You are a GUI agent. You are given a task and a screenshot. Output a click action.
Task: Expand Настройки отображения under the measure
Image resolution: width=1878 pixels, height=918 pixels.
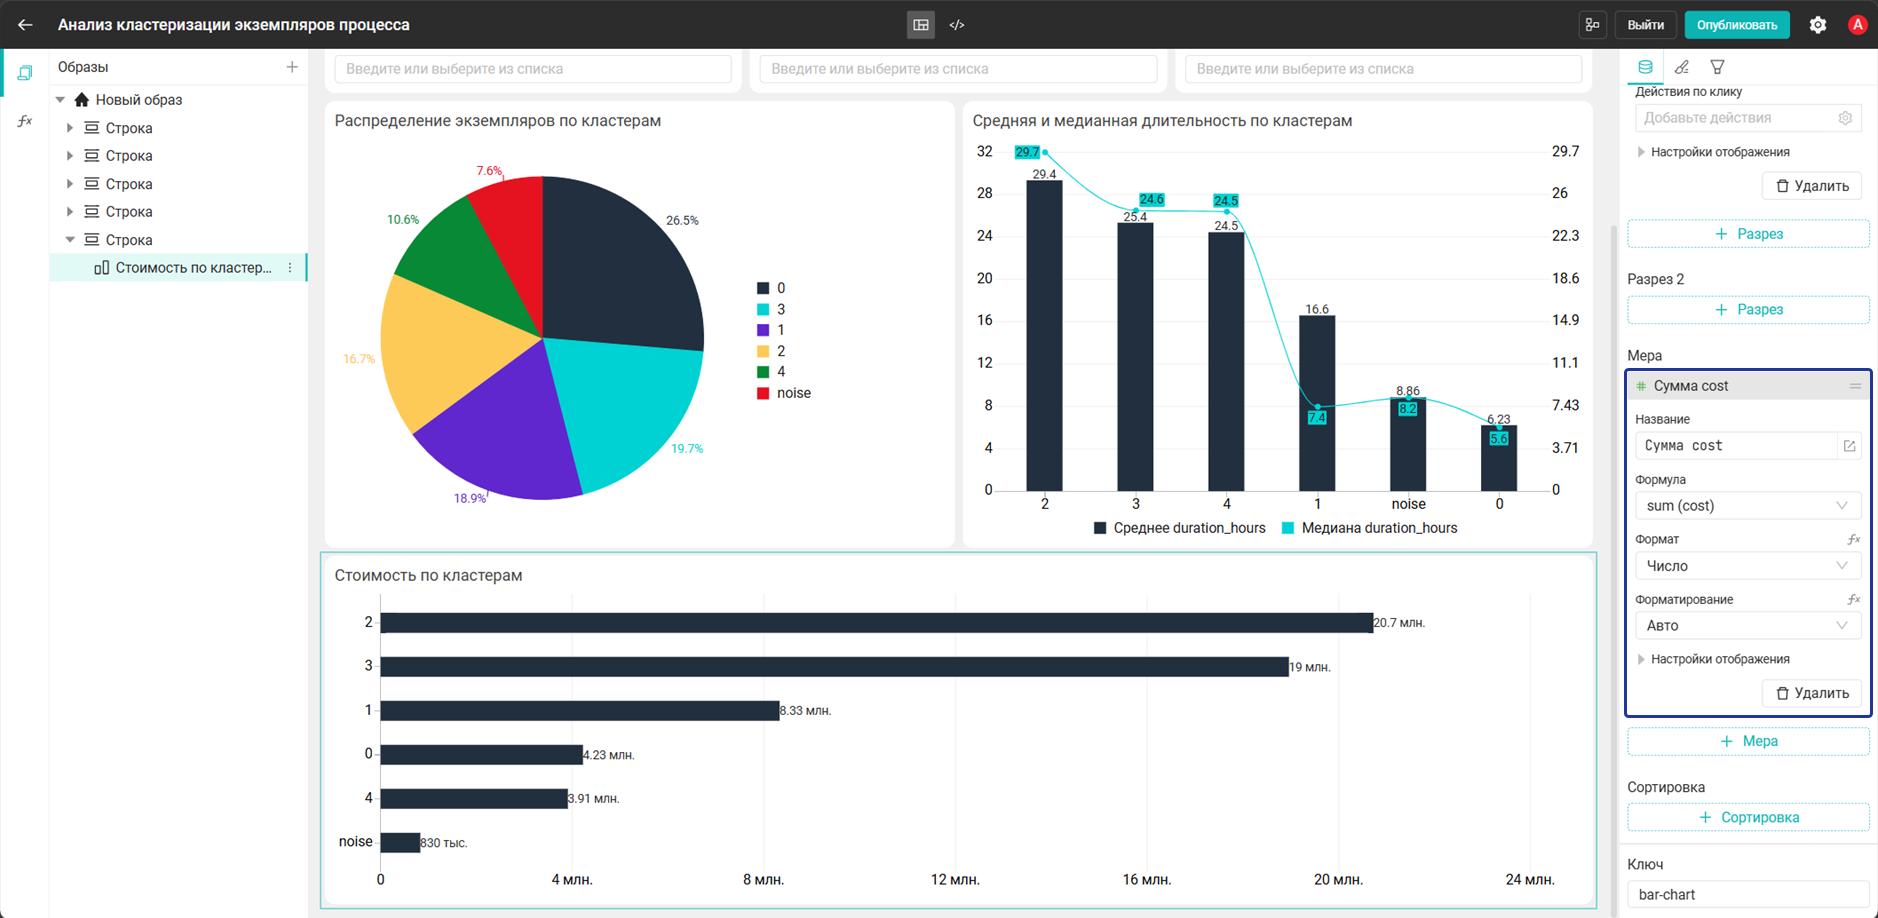(x=1719, y=659)
